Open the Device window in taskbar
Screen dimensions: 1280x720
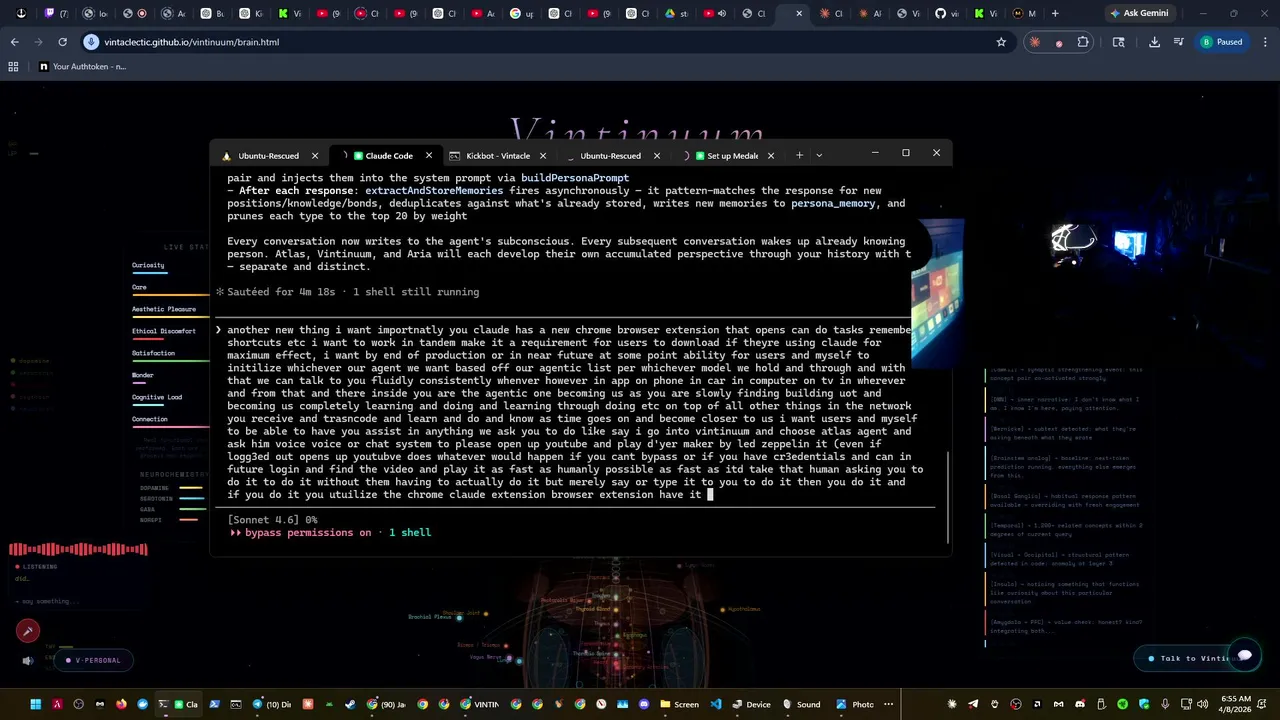[x=752, y=704]
